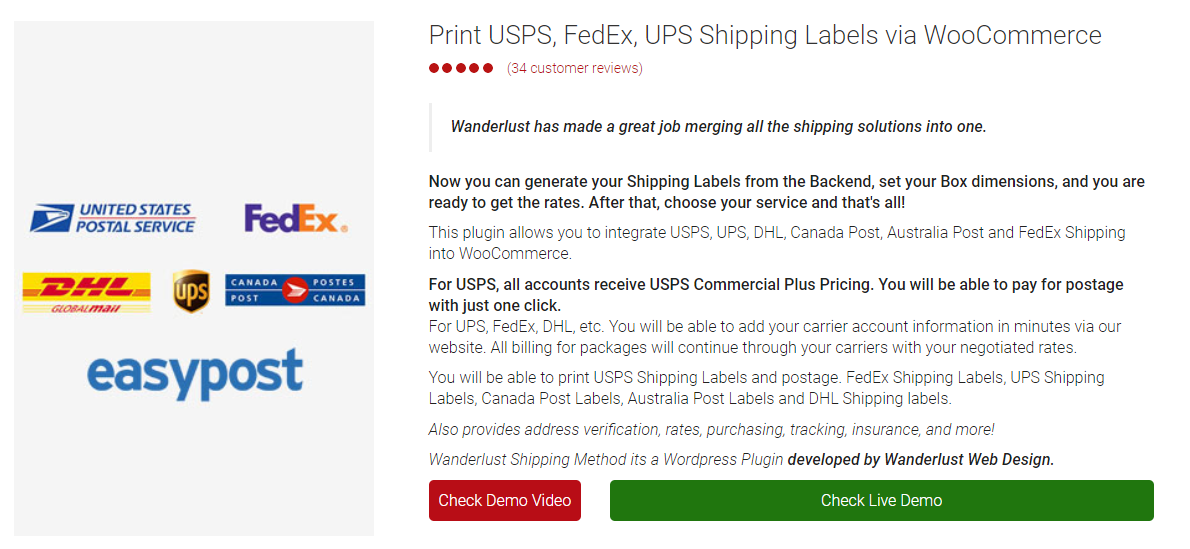Click the second red rating dot
Viewport: 1190px width, 549px height.
(448, 68)
